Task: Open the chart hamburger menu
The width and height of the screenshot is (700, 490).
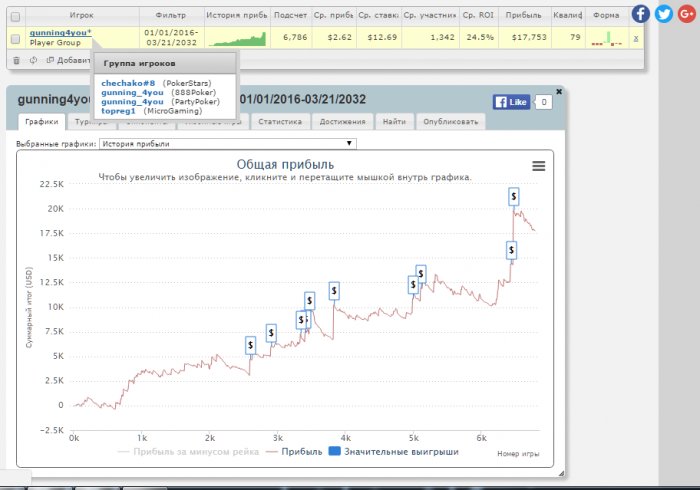Action: click(x=539, y=167)
